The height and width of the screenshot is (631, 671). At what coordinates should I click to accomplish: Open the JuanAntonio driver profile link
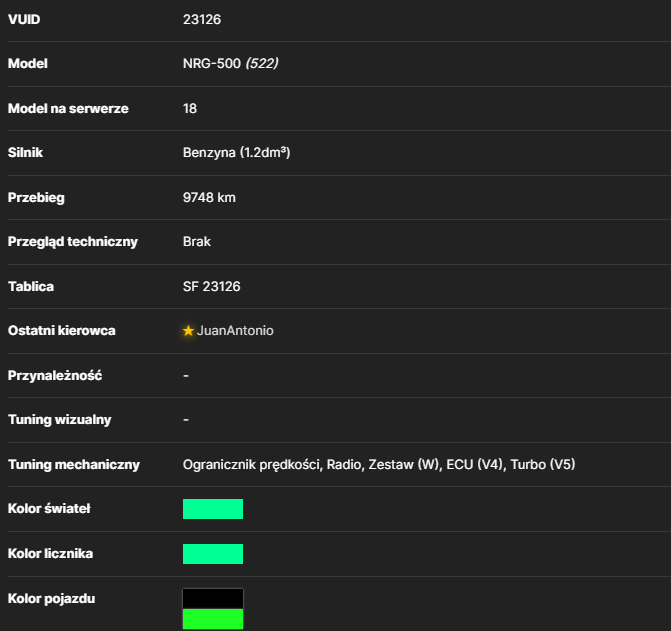click(x=235, y=331)
